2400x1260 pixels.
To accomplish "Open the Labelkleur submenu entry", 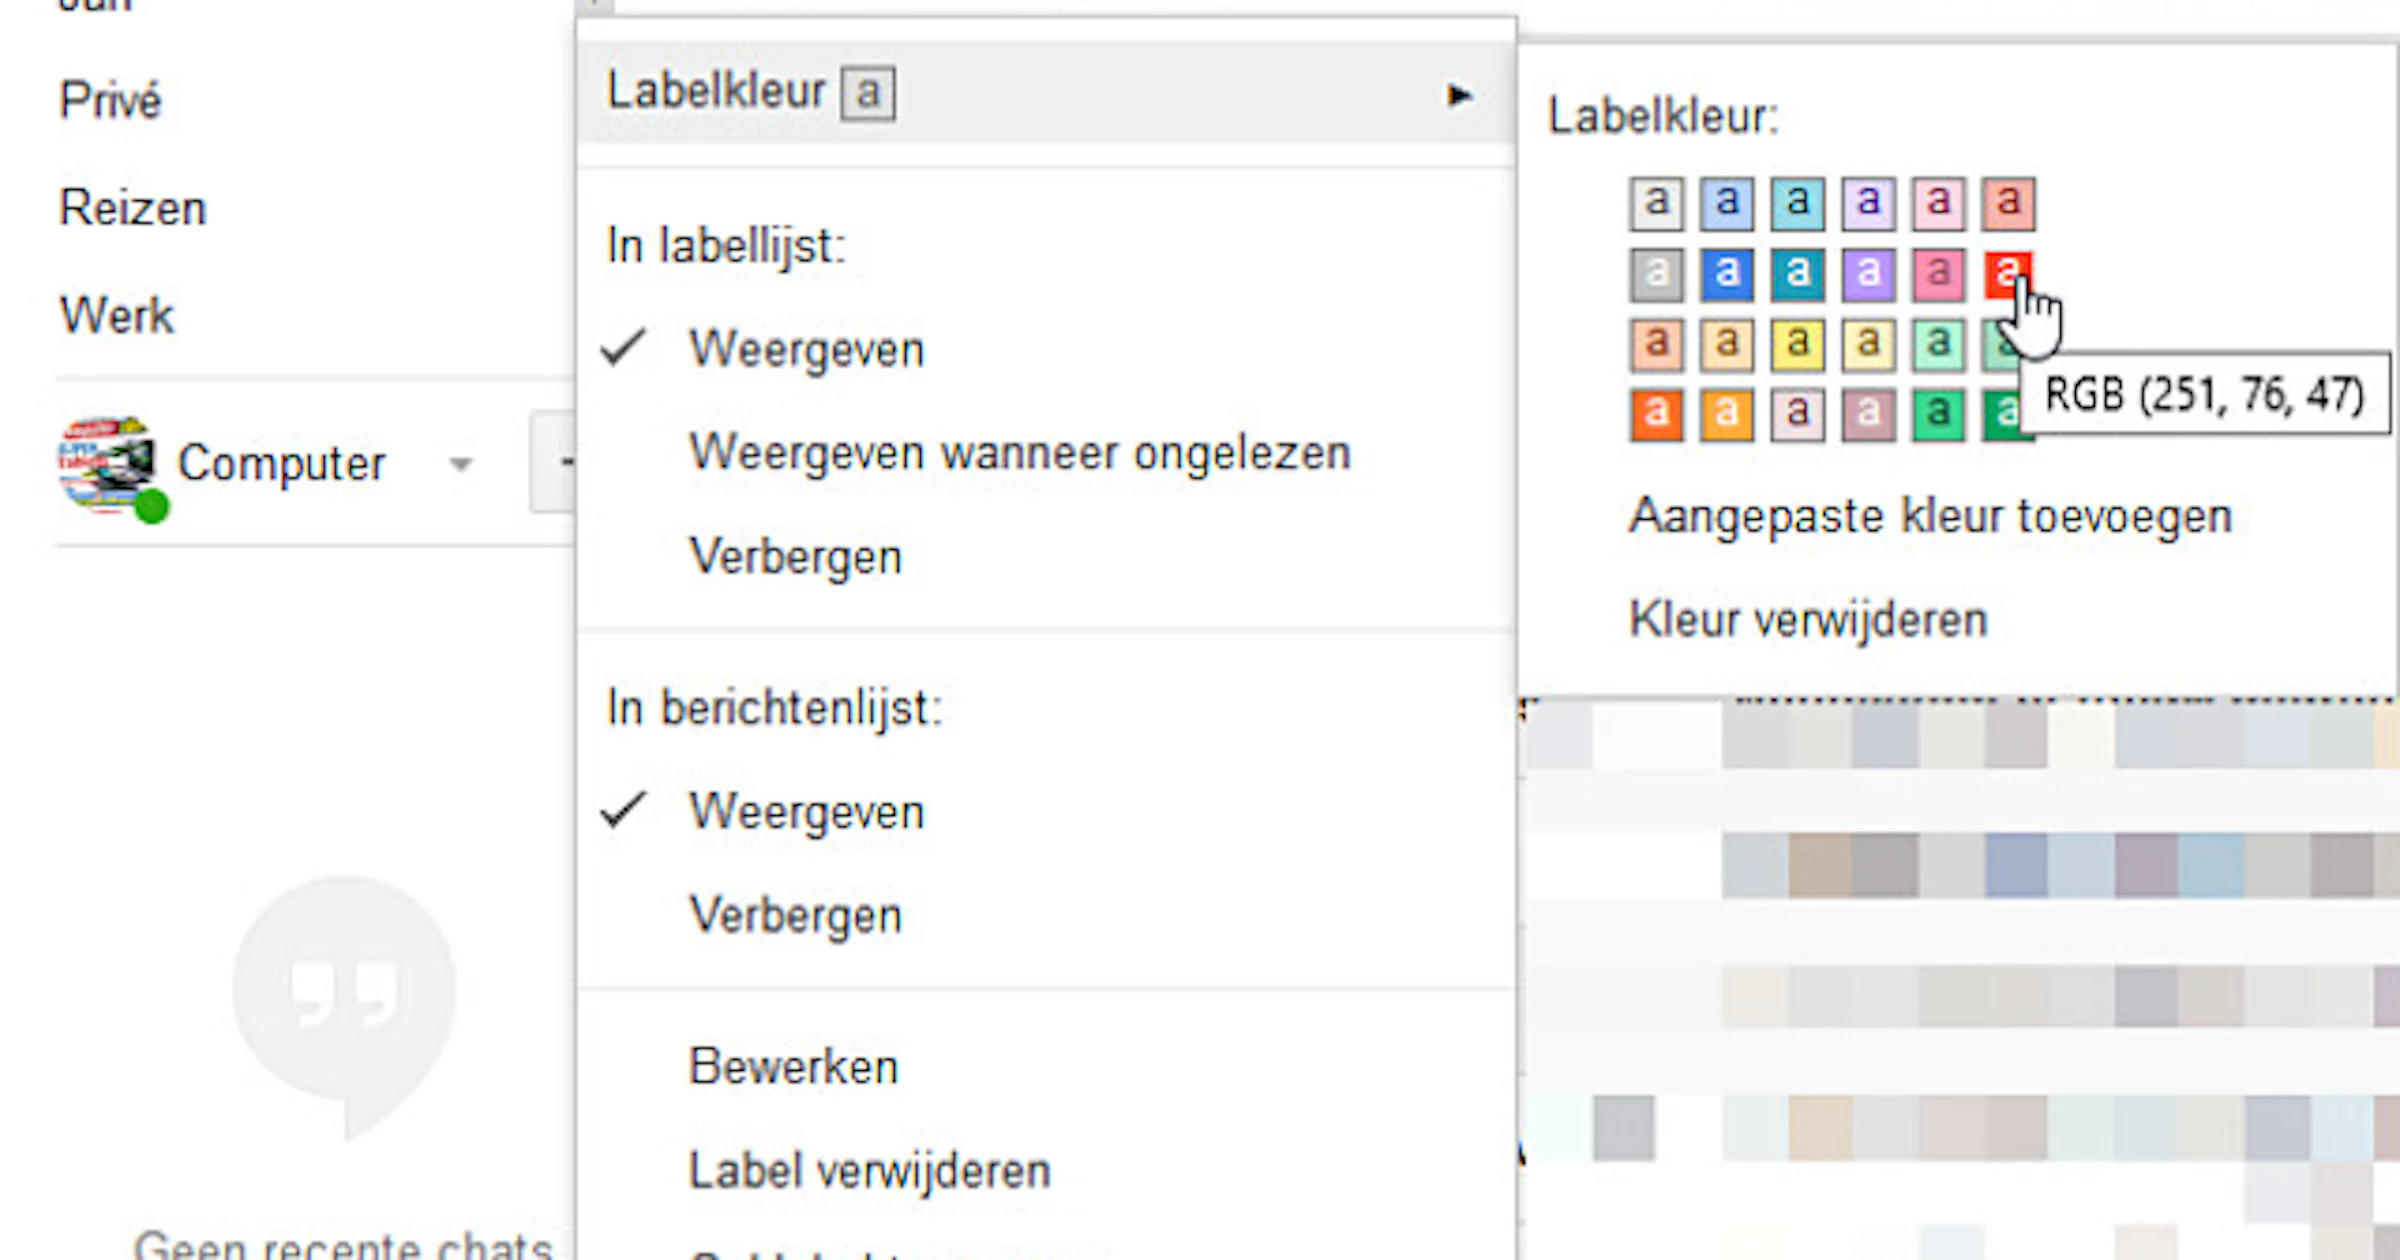I will 1046,93.
